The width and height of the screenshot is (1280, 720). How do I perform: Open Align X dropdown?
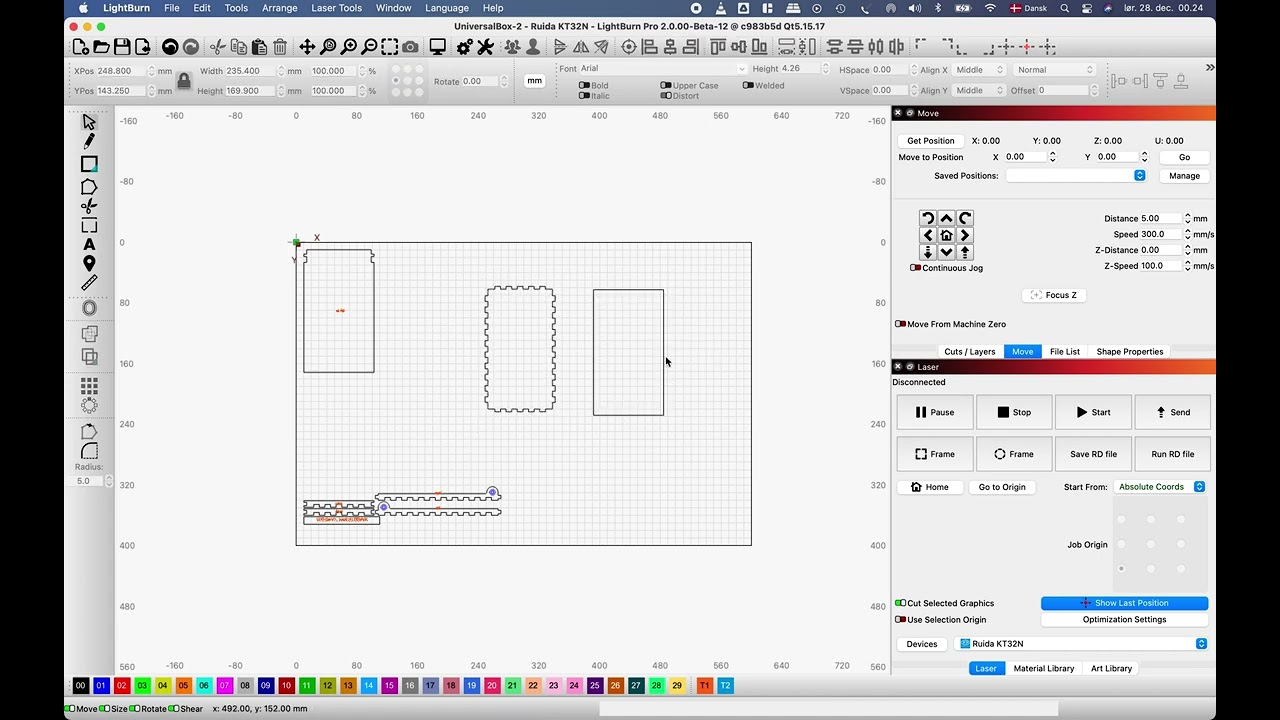coord(979,70)
